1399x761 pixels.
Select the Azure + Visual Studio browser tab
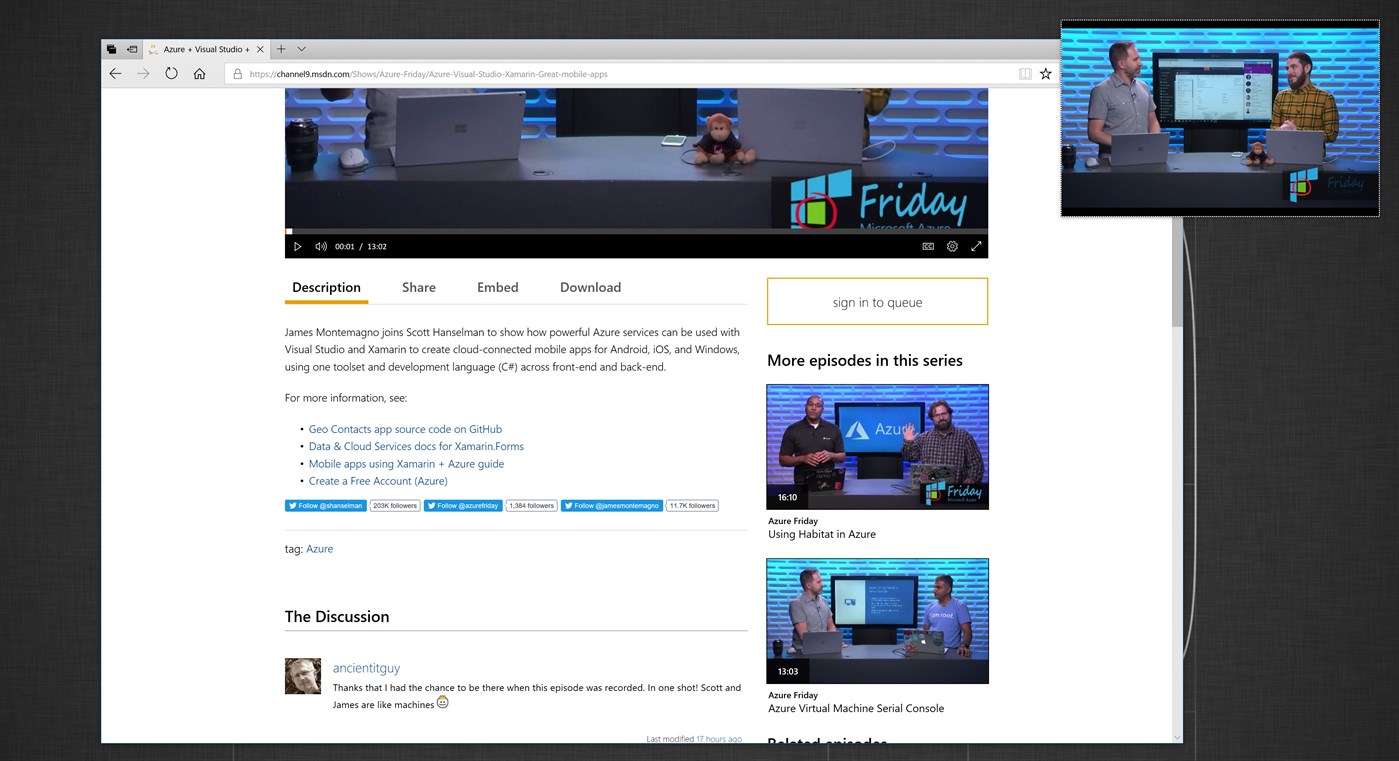[206, 49]
